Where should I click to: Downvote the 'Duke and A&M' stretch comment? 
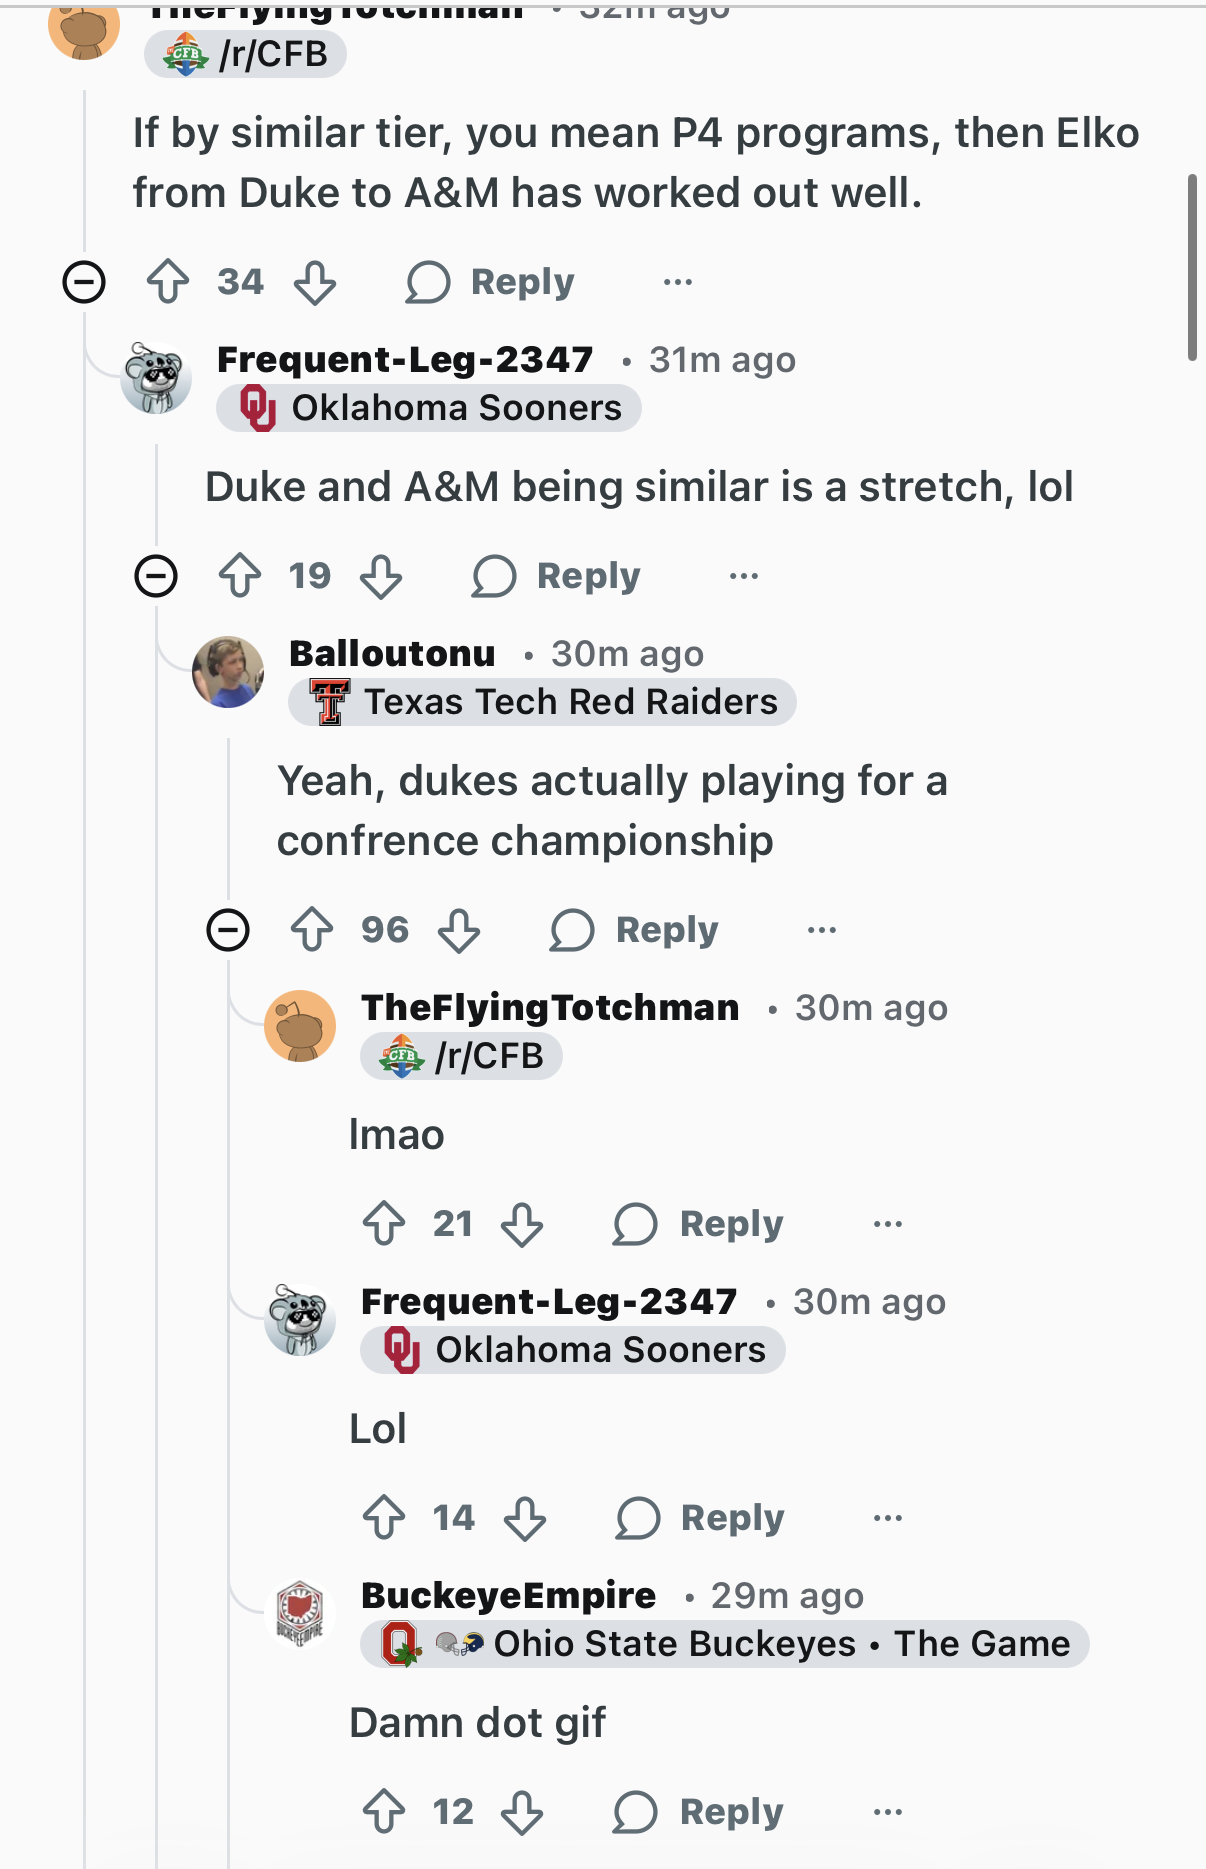[x=381, y=576]
